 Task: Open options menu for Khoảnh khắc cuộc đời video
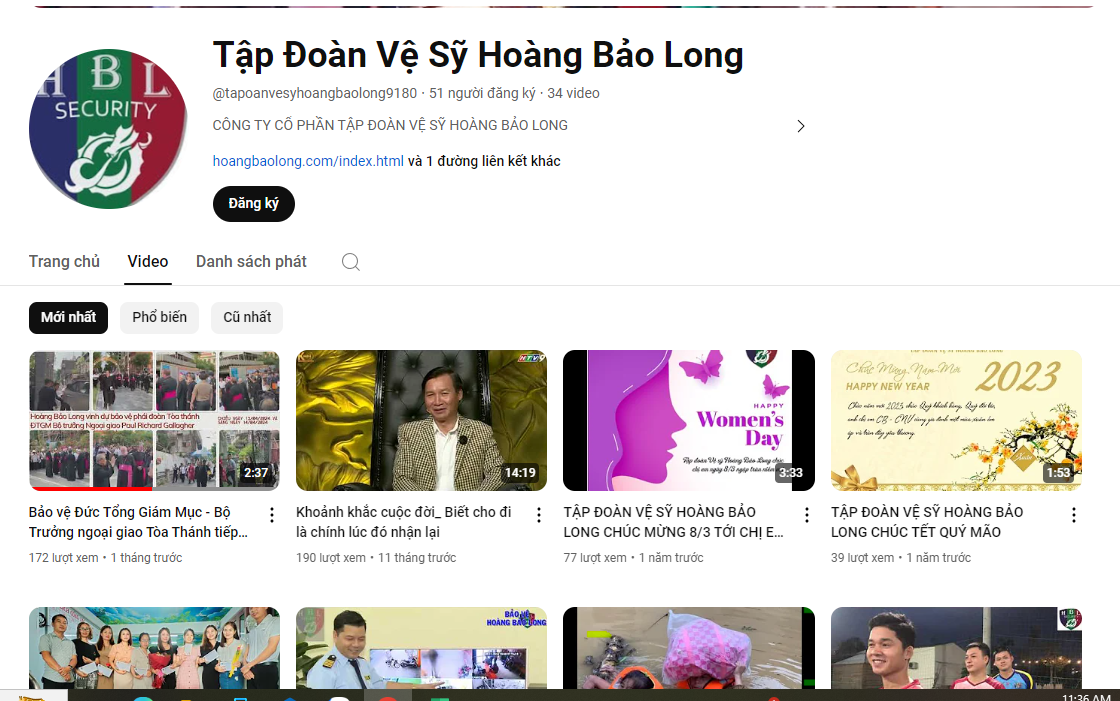pyautogui.click(x=539, y=515)
